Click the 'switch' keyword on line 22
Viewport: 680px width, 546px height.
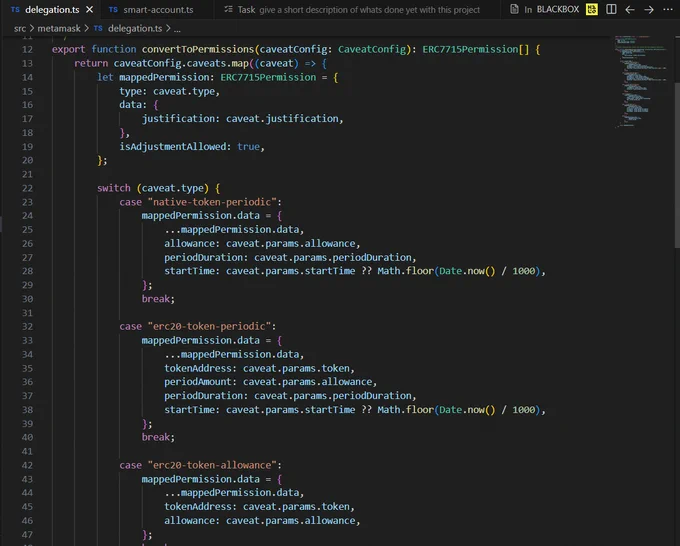(114, 188)
